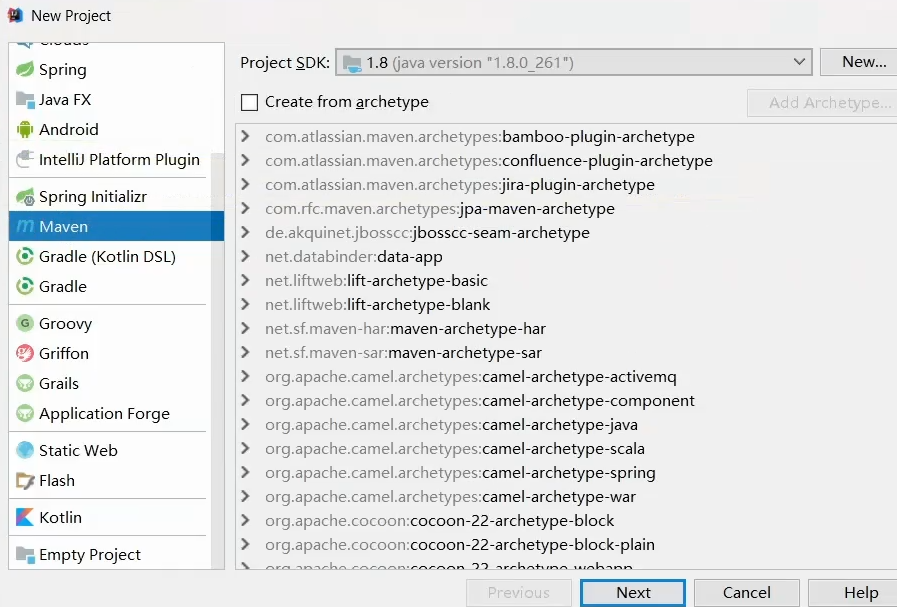
Task: Expand camel-archetype-component node
Action: pyautogui.click(x=245, y=400)
